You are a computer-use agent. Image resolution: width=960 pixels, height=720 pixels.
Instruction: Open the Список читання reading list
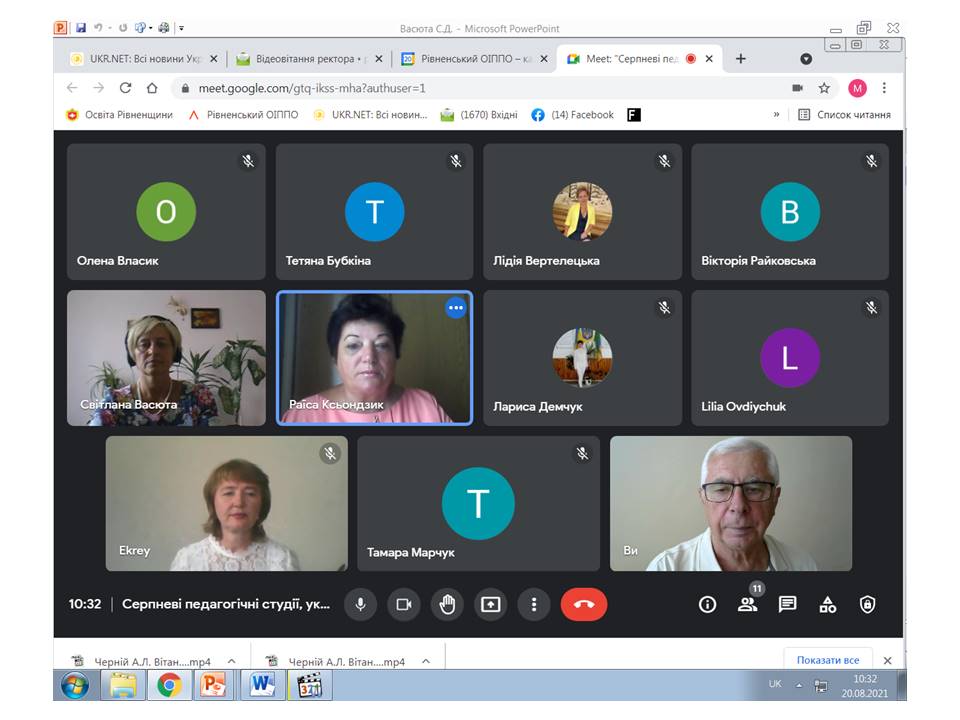pyautogui.click(x=844, y=115)
